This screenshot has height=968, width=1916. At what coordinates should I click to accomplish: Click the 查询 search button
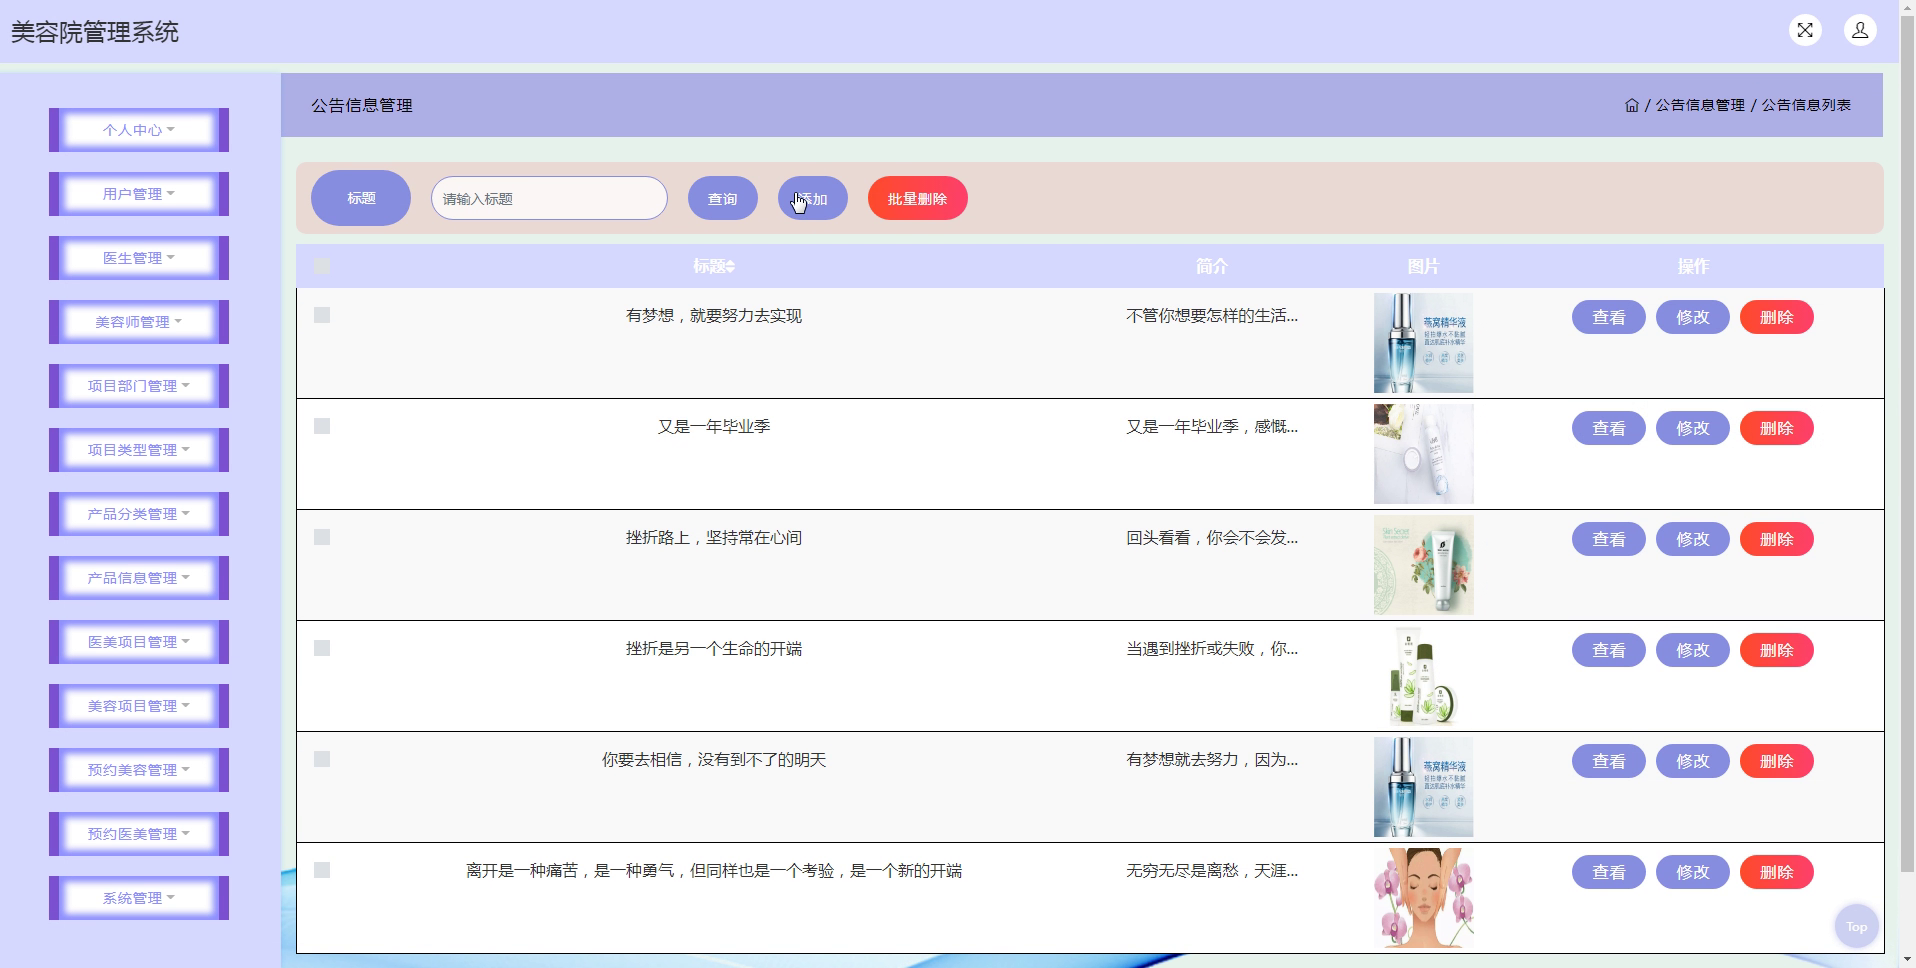tap(723, 198)
